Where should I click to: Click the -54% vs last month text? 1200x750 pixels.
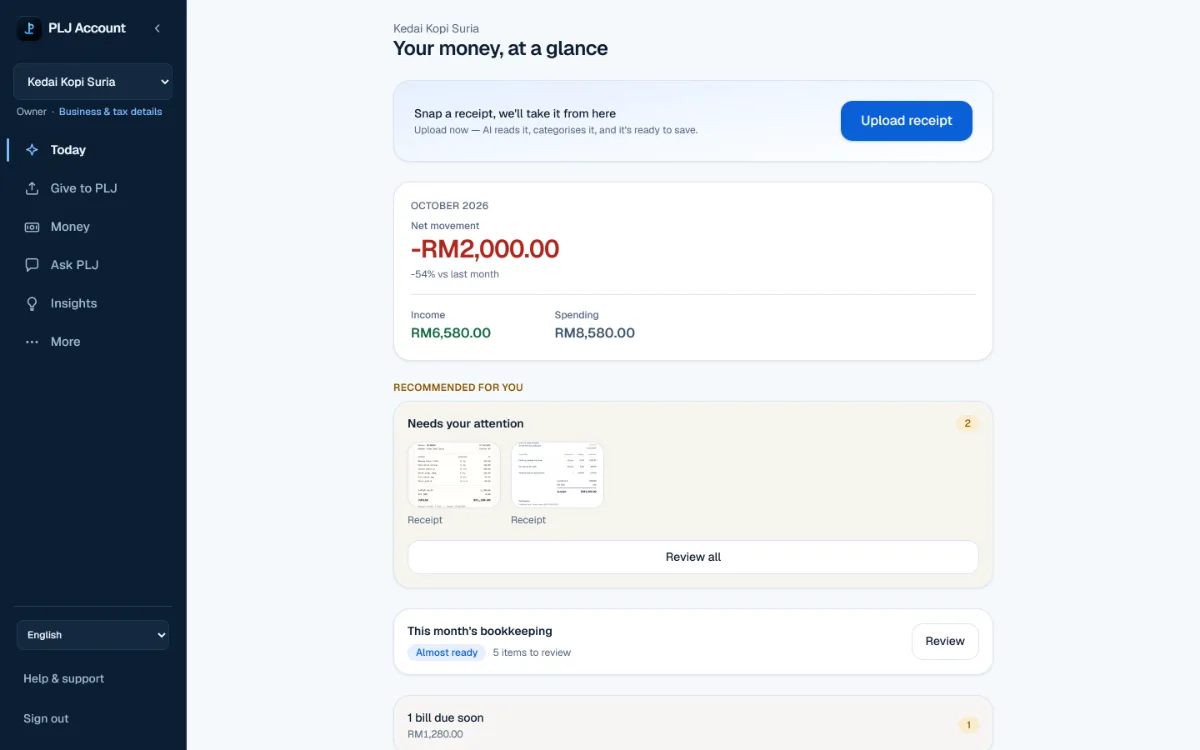pyautogui.click(x=455, y=274)
